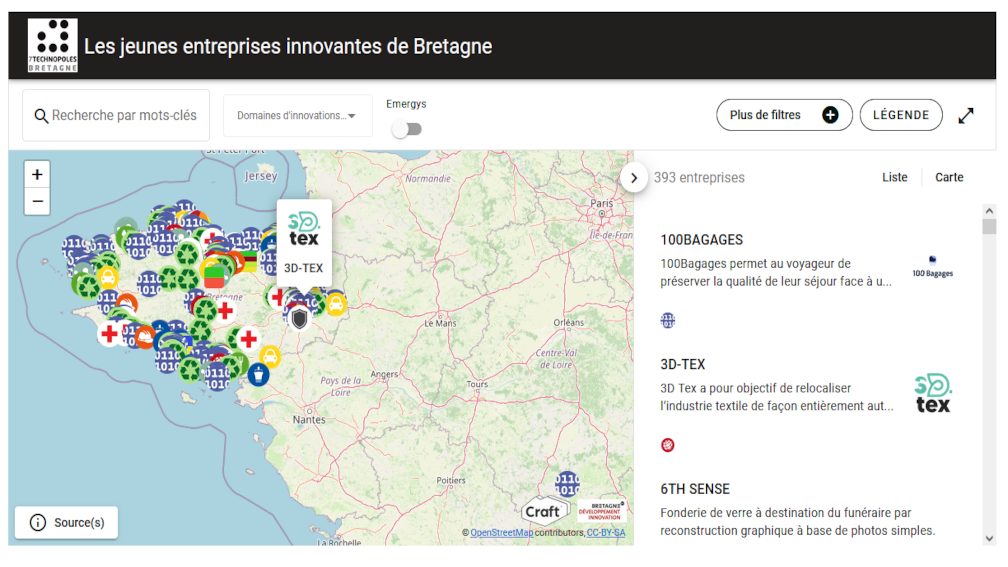
Task: Click the plus icon in Plus de filtres
Action: (x=830, y=115)
